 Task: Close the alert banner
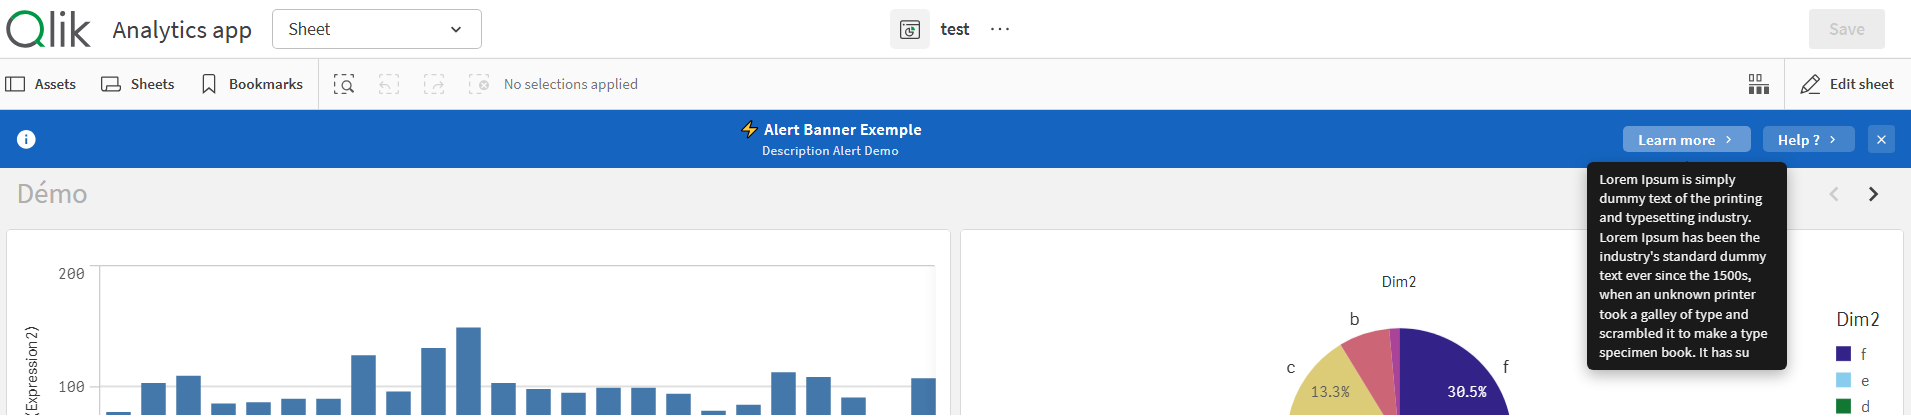pos(1881,139)
